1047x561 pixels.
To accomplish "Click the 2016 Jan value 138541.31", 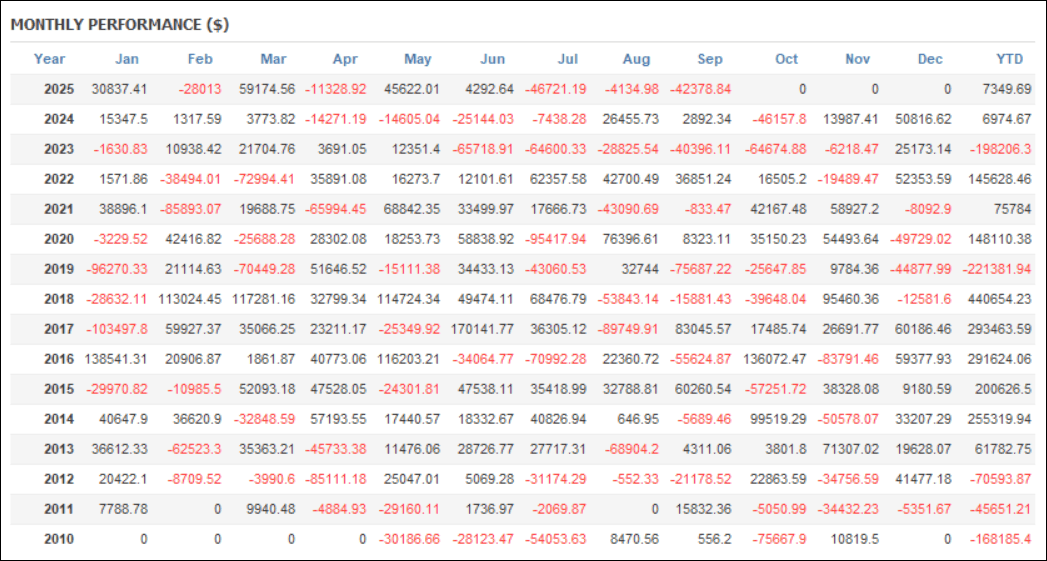I will pyautogui.click(x=115, y=359).
